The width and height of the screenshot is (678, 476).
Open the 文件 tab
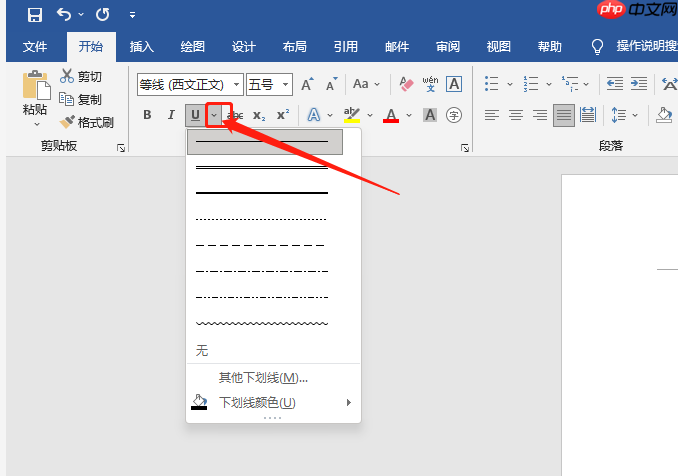35,46
